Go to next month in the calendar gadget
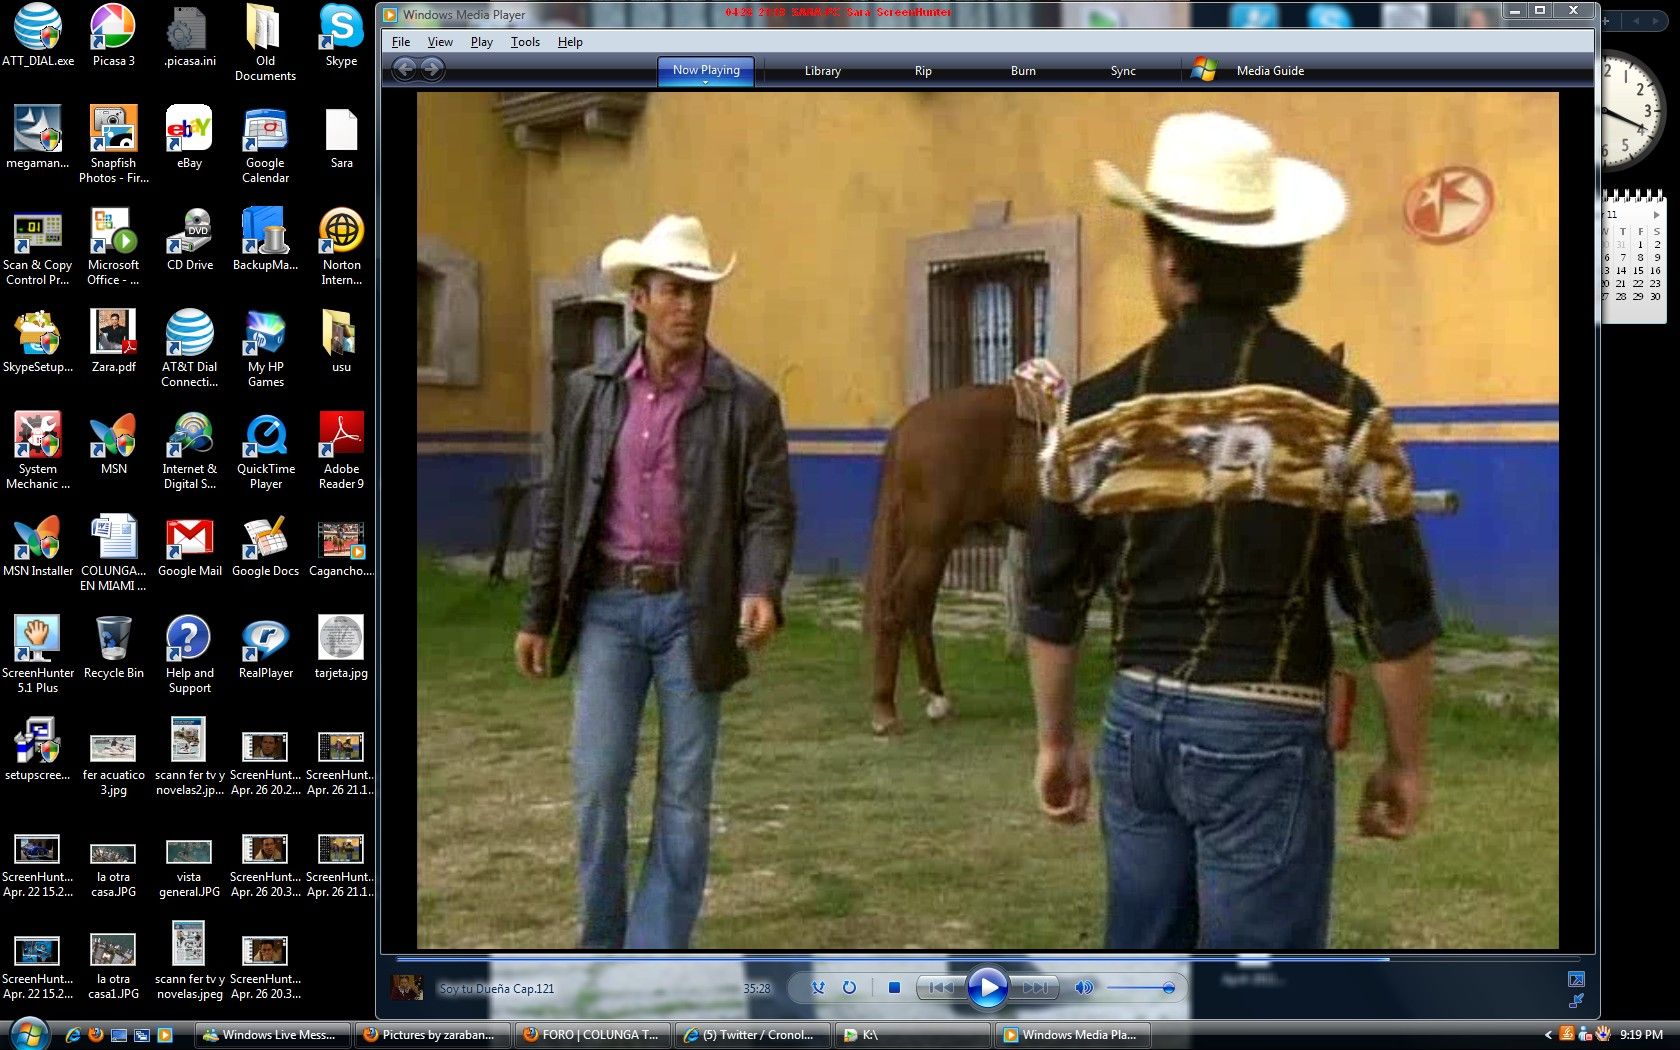The height and width of the screenshot is (1050, 1680). [x=1656, y=215]
